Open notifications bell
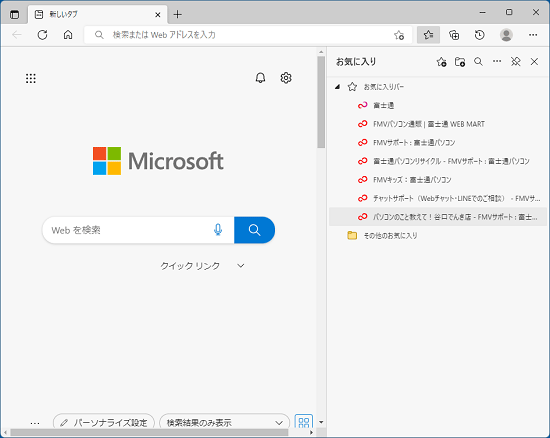This screenshot has height=438, width=550. pyautogui.click(x=260, y=78)
